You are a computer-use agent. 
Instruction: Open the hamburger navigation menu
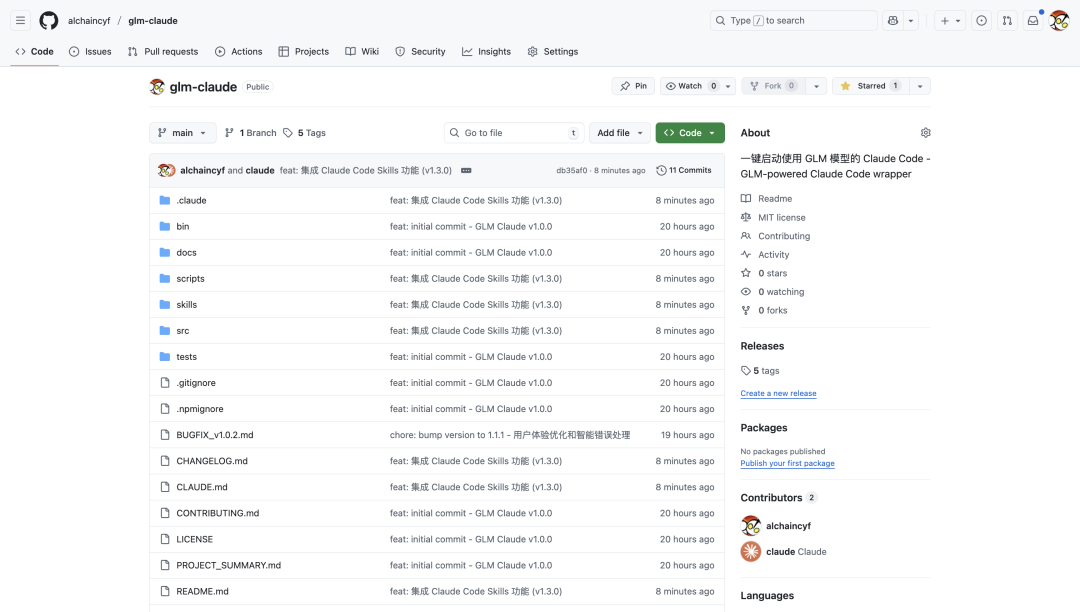pos(21,21)
